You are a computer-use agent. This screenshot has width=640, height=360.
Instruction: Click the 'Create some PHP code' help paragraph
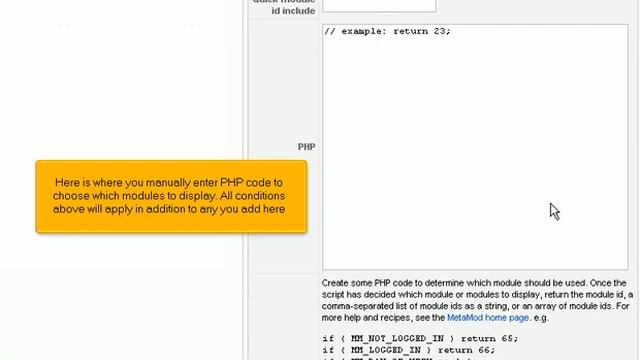coord(477,300)
